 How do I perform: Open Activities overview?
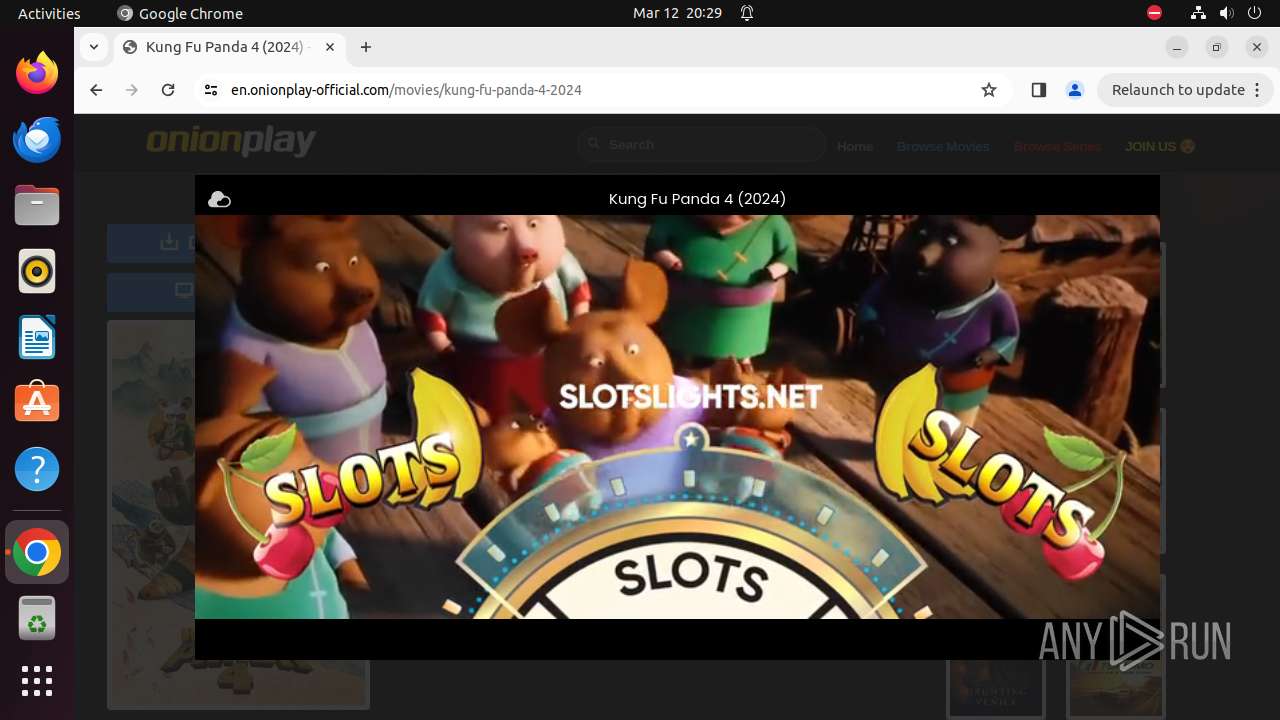[49, 13]
